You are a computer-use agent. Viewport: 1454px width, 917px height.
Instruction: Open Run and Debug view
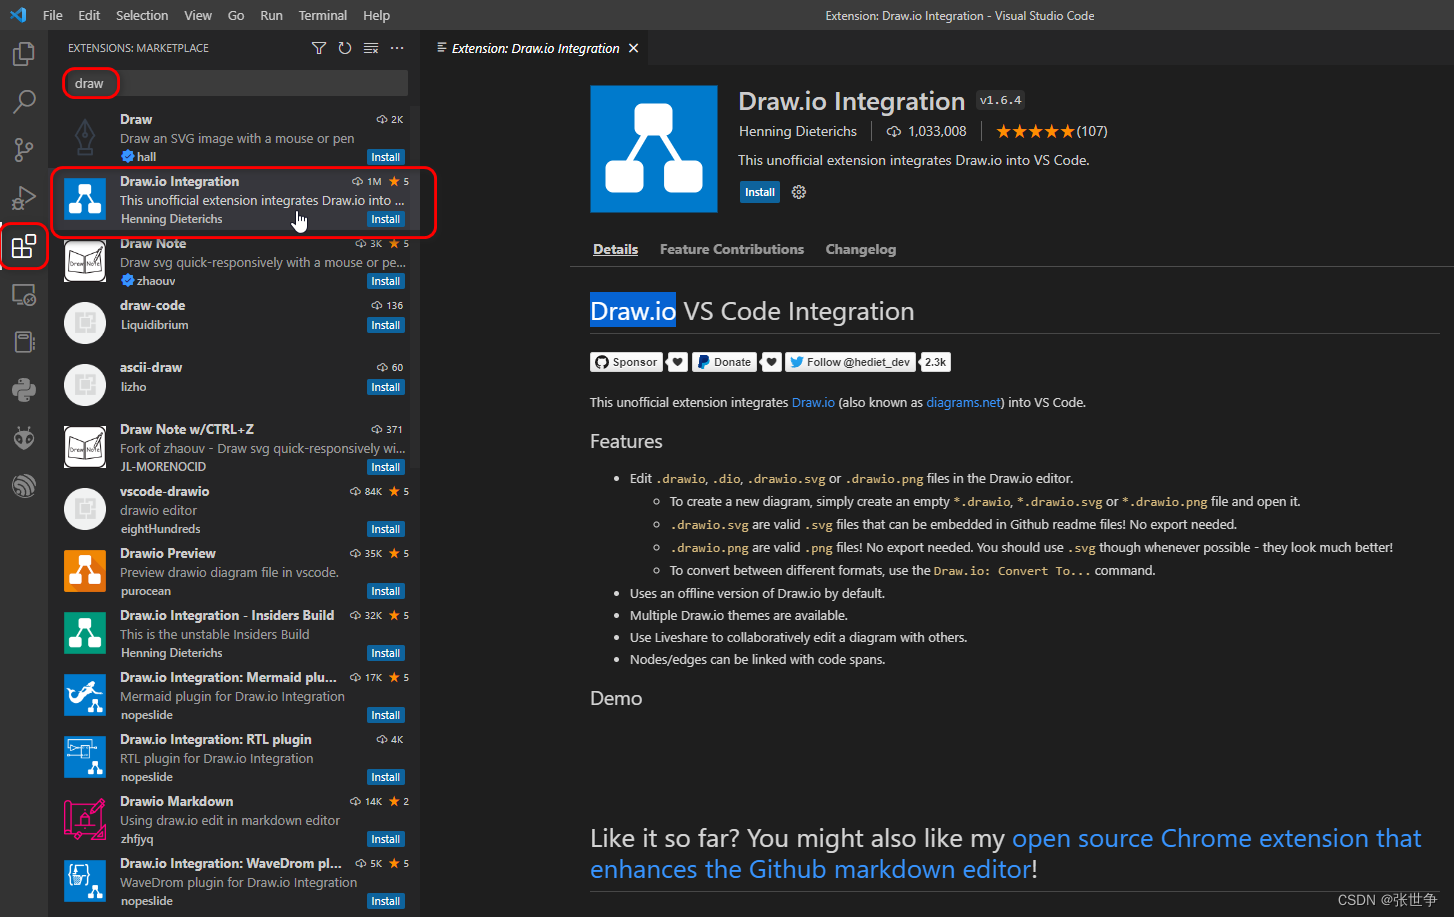click(x=24, y=198)
